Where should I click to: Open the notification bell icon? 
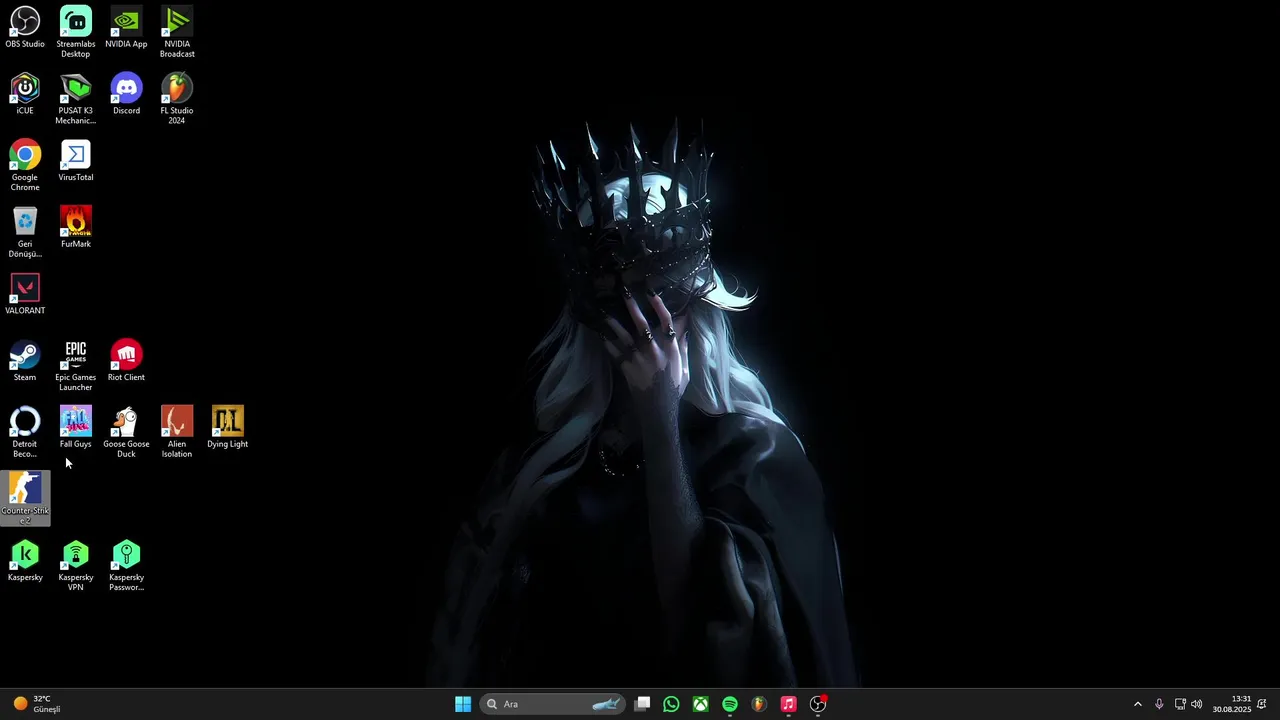[1262, 704]
